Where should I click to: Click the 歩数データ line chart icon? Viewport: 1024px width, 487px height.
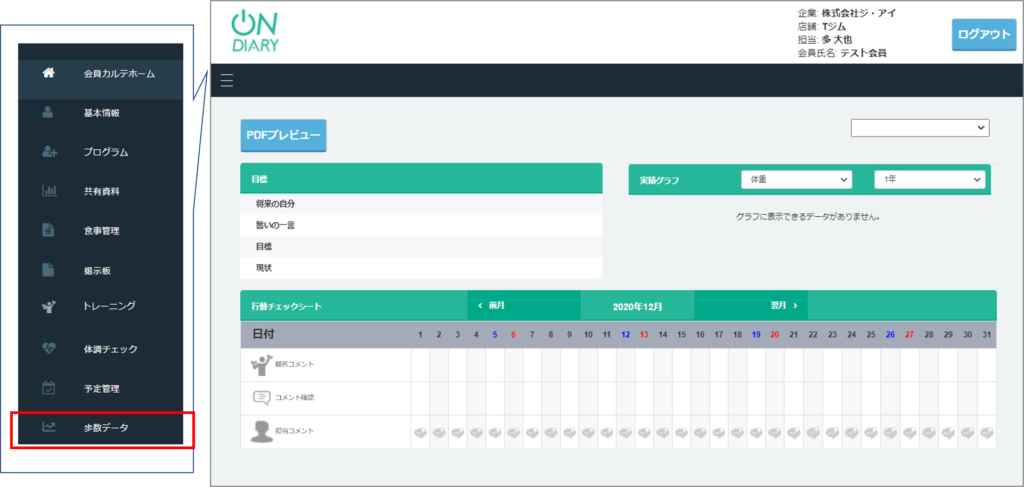coord(48,428)
